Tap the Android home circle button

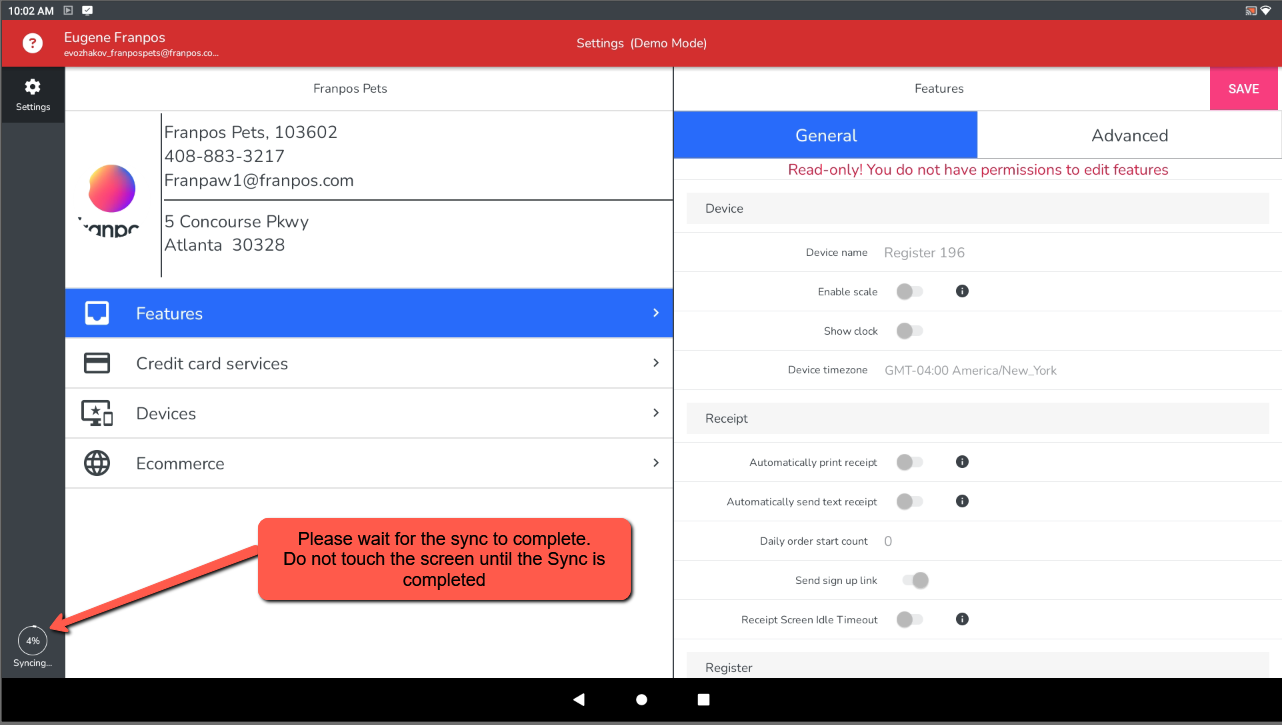[641, 700]
